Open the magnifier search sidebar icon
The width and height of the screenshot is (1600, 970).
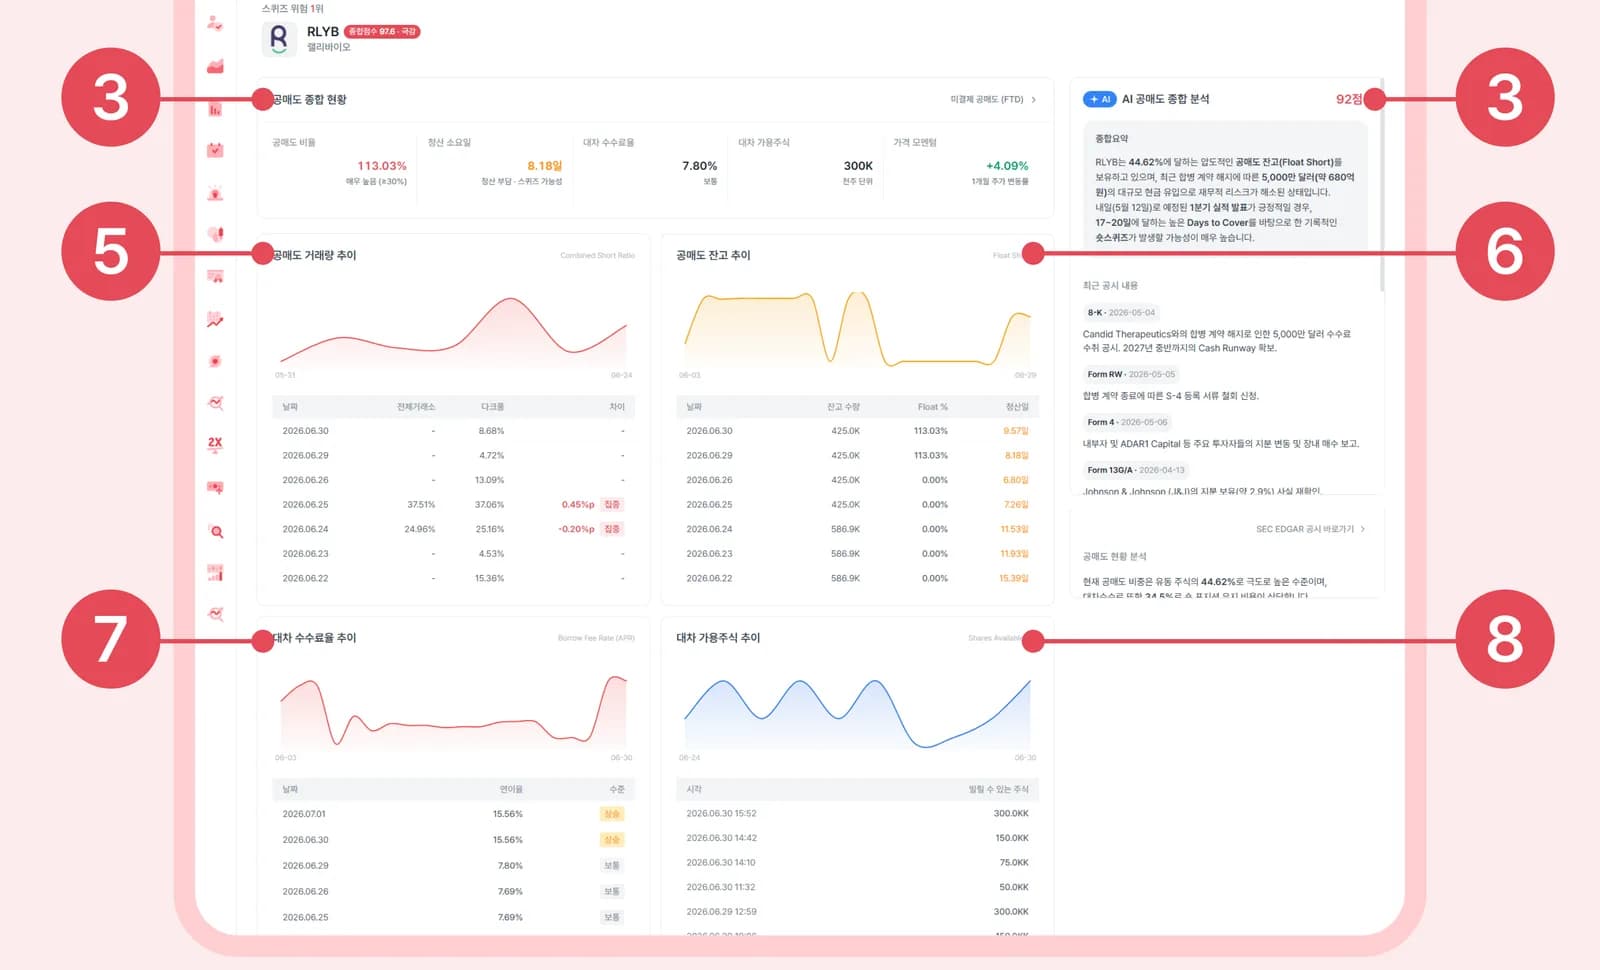(216, 532)
